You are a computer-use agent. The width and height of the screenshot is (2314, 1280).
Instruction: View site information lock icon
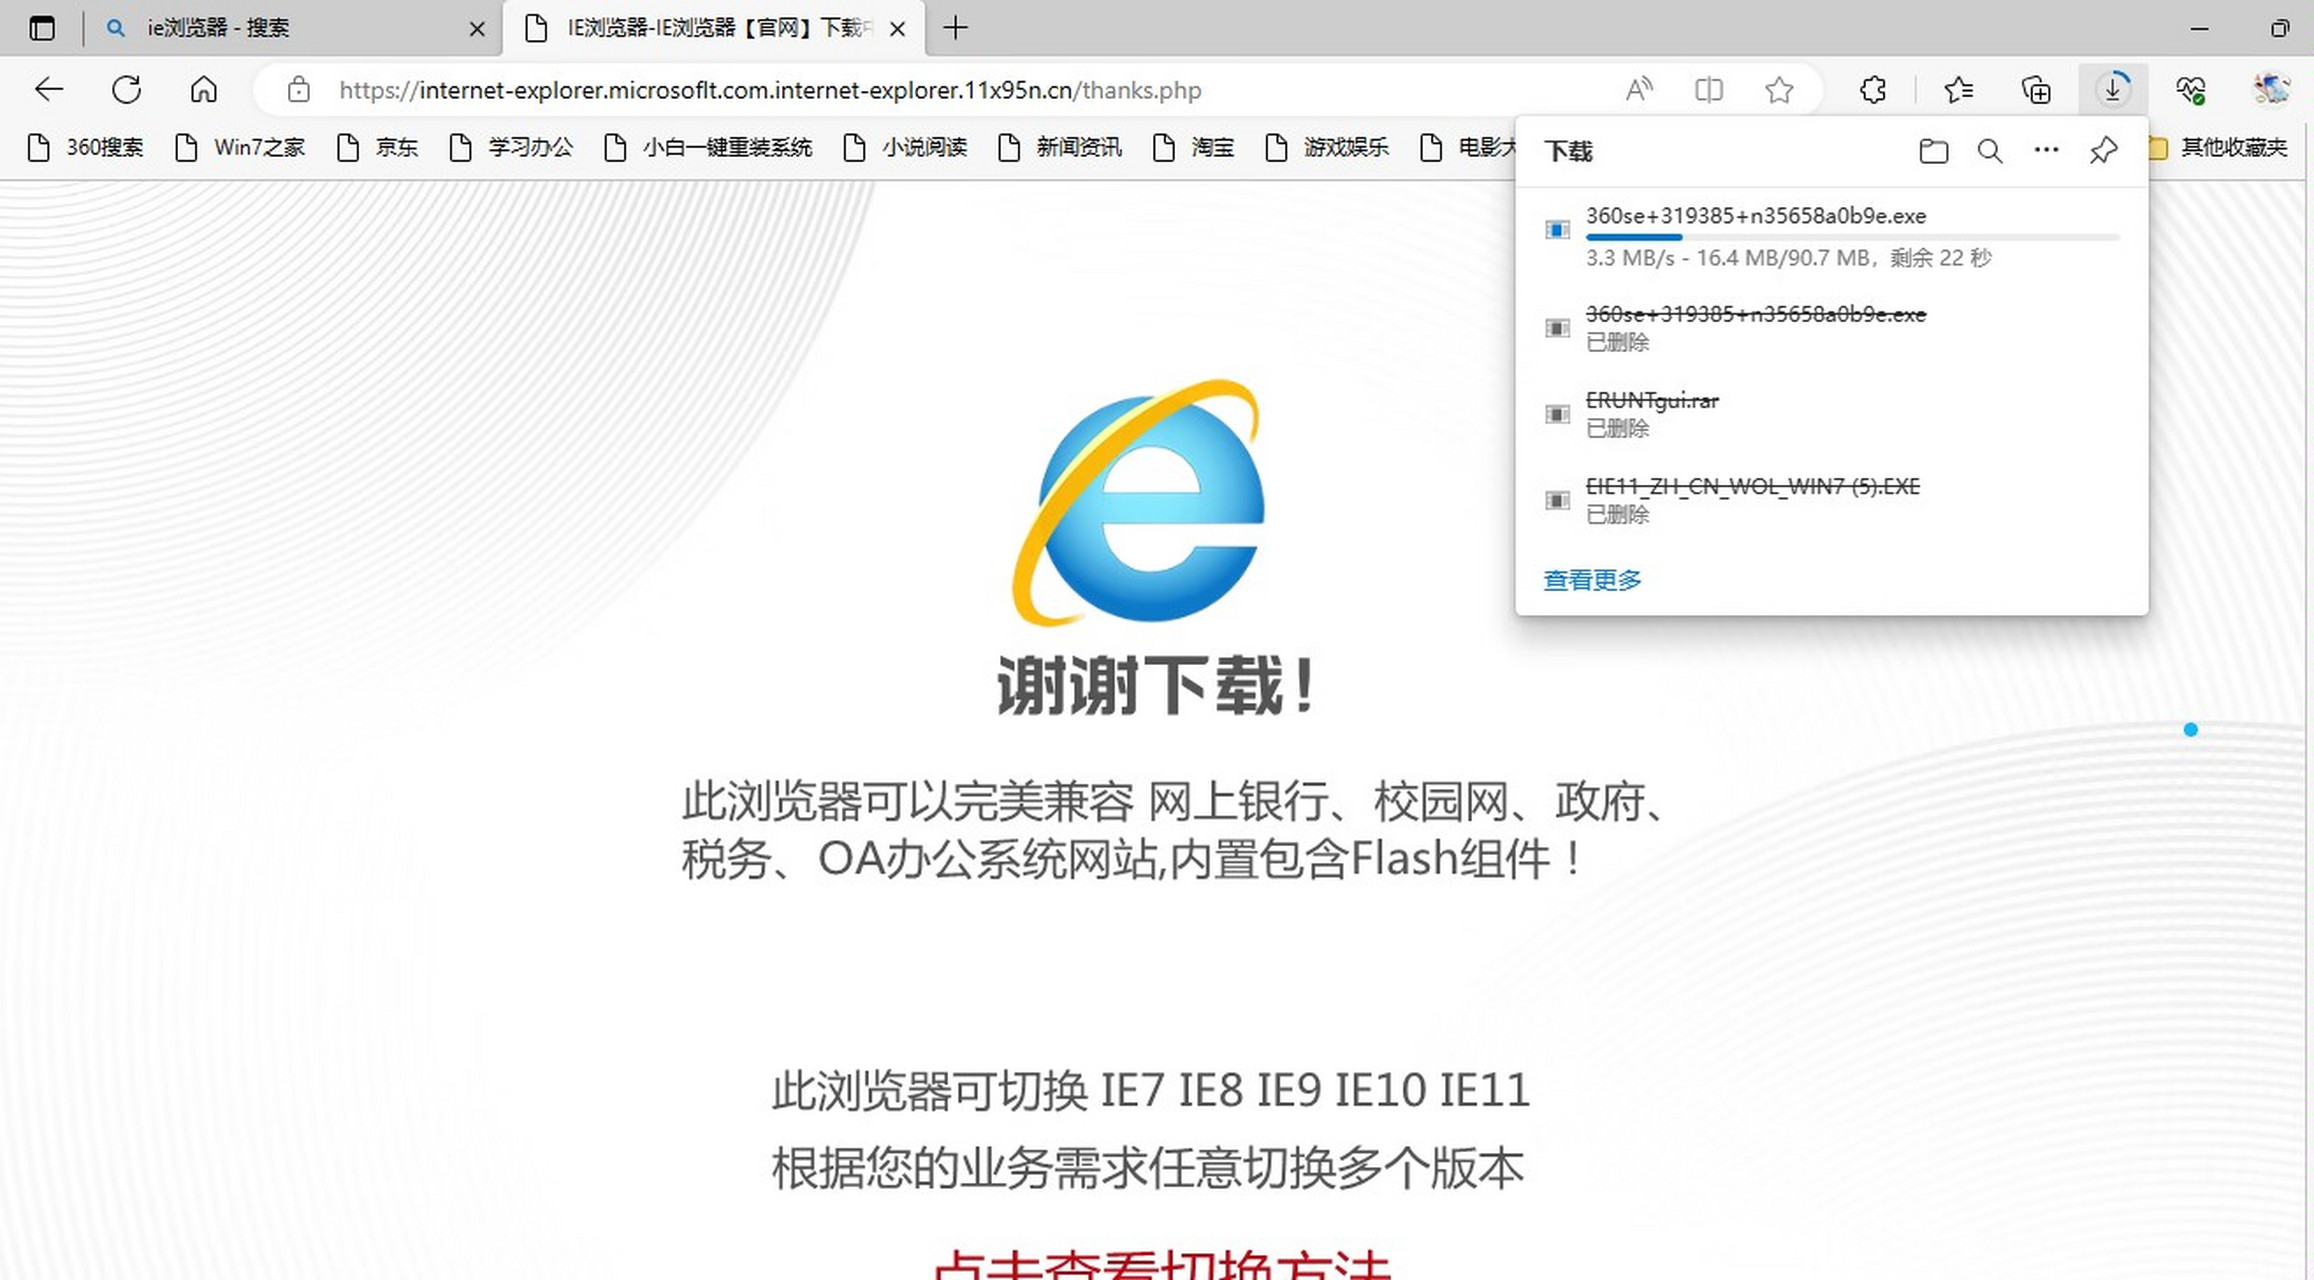(x=298, y=90)
